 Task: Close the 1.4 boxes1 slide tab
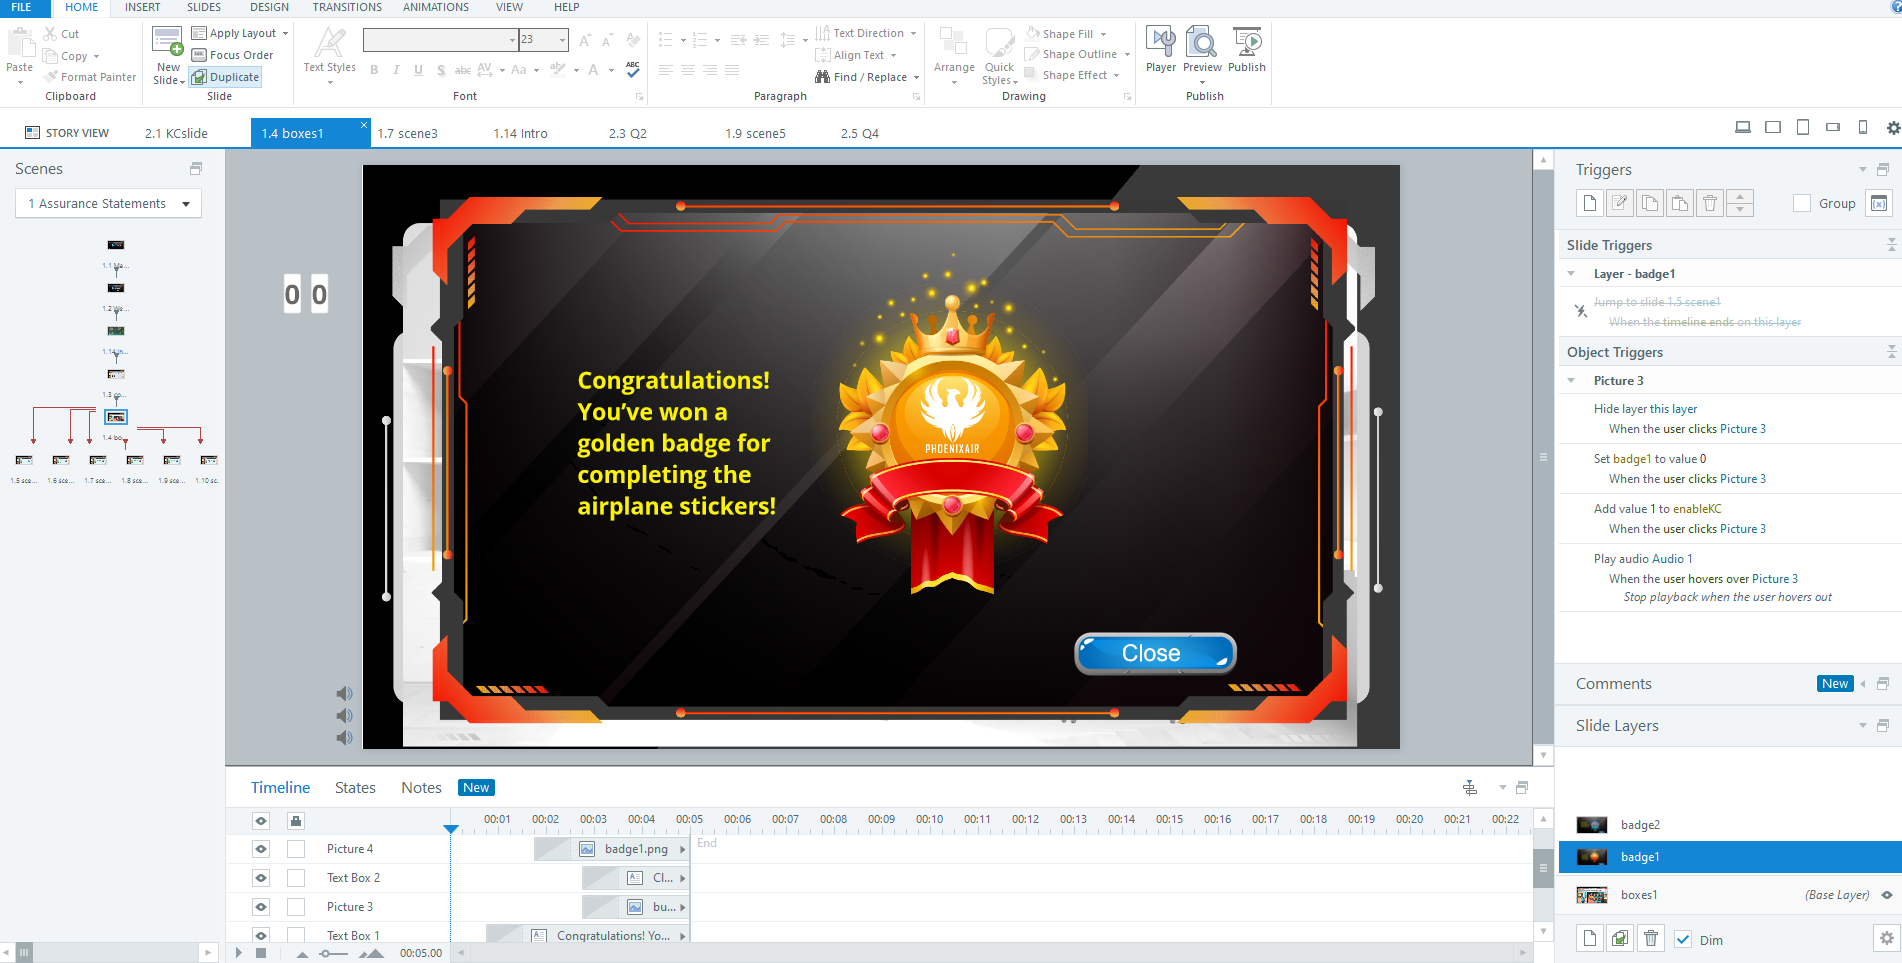click(x=364, y=126)
